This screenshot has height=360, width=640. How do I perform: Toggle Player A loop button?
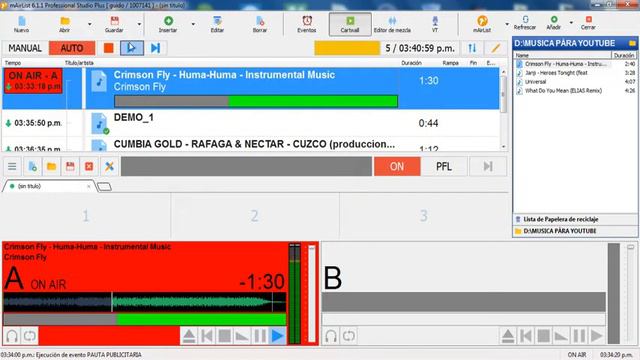pyautogui.click(x=29, y=336)
